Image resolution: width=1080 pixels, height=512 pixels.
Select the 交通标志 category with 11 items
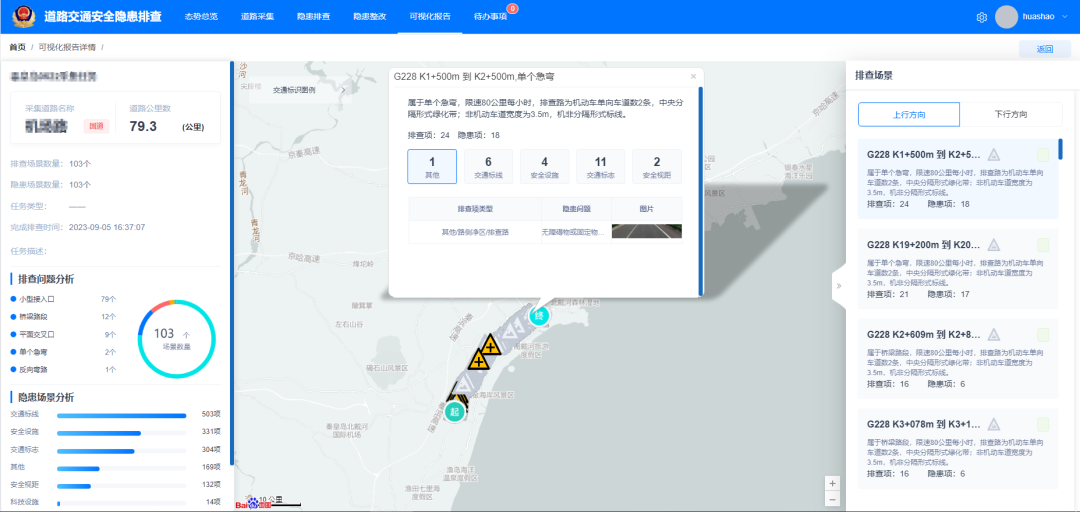[600, 166]
